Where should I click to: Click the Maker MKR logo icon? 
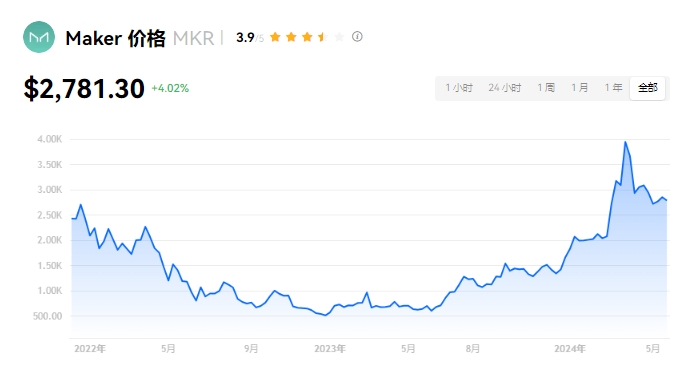[39, 37]
